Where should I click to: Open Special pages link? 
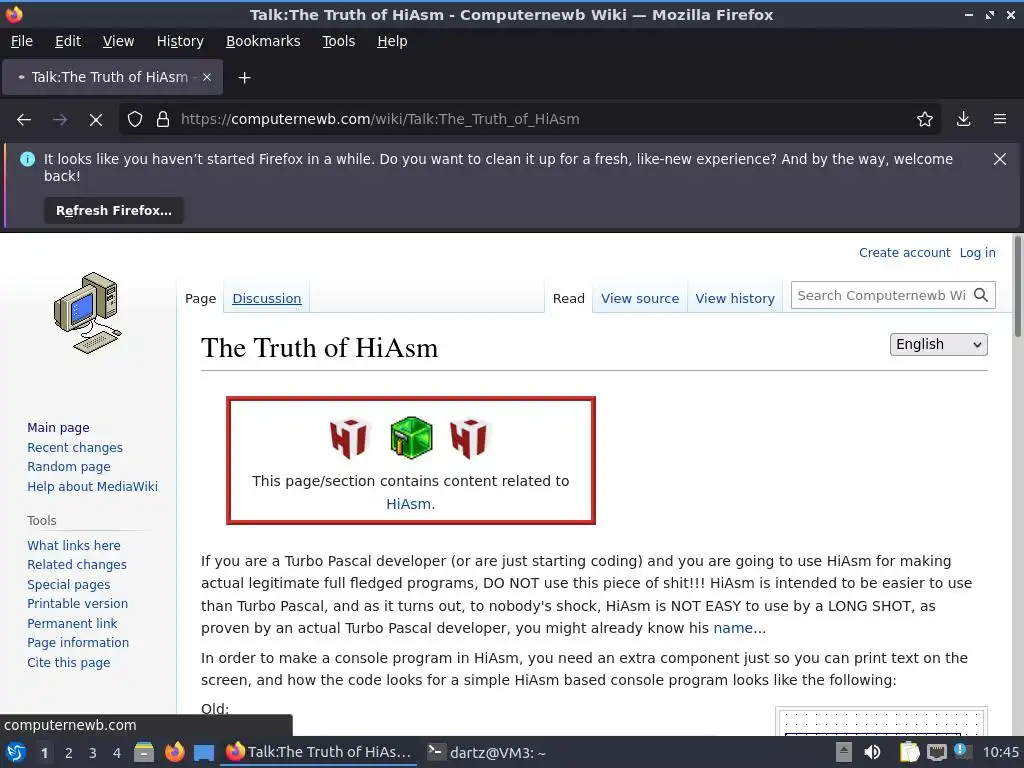(69, 584)
